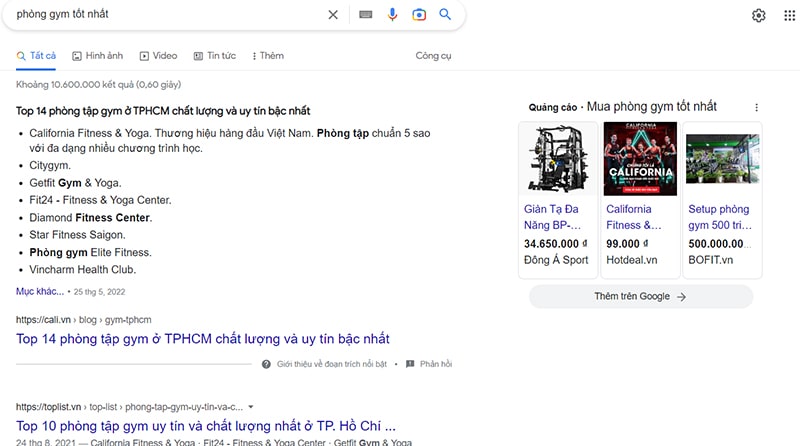Open the Công cụ search tools
The height and width of the screenshot is (446, 800).
pyautogui.click(x=434, y=56)
